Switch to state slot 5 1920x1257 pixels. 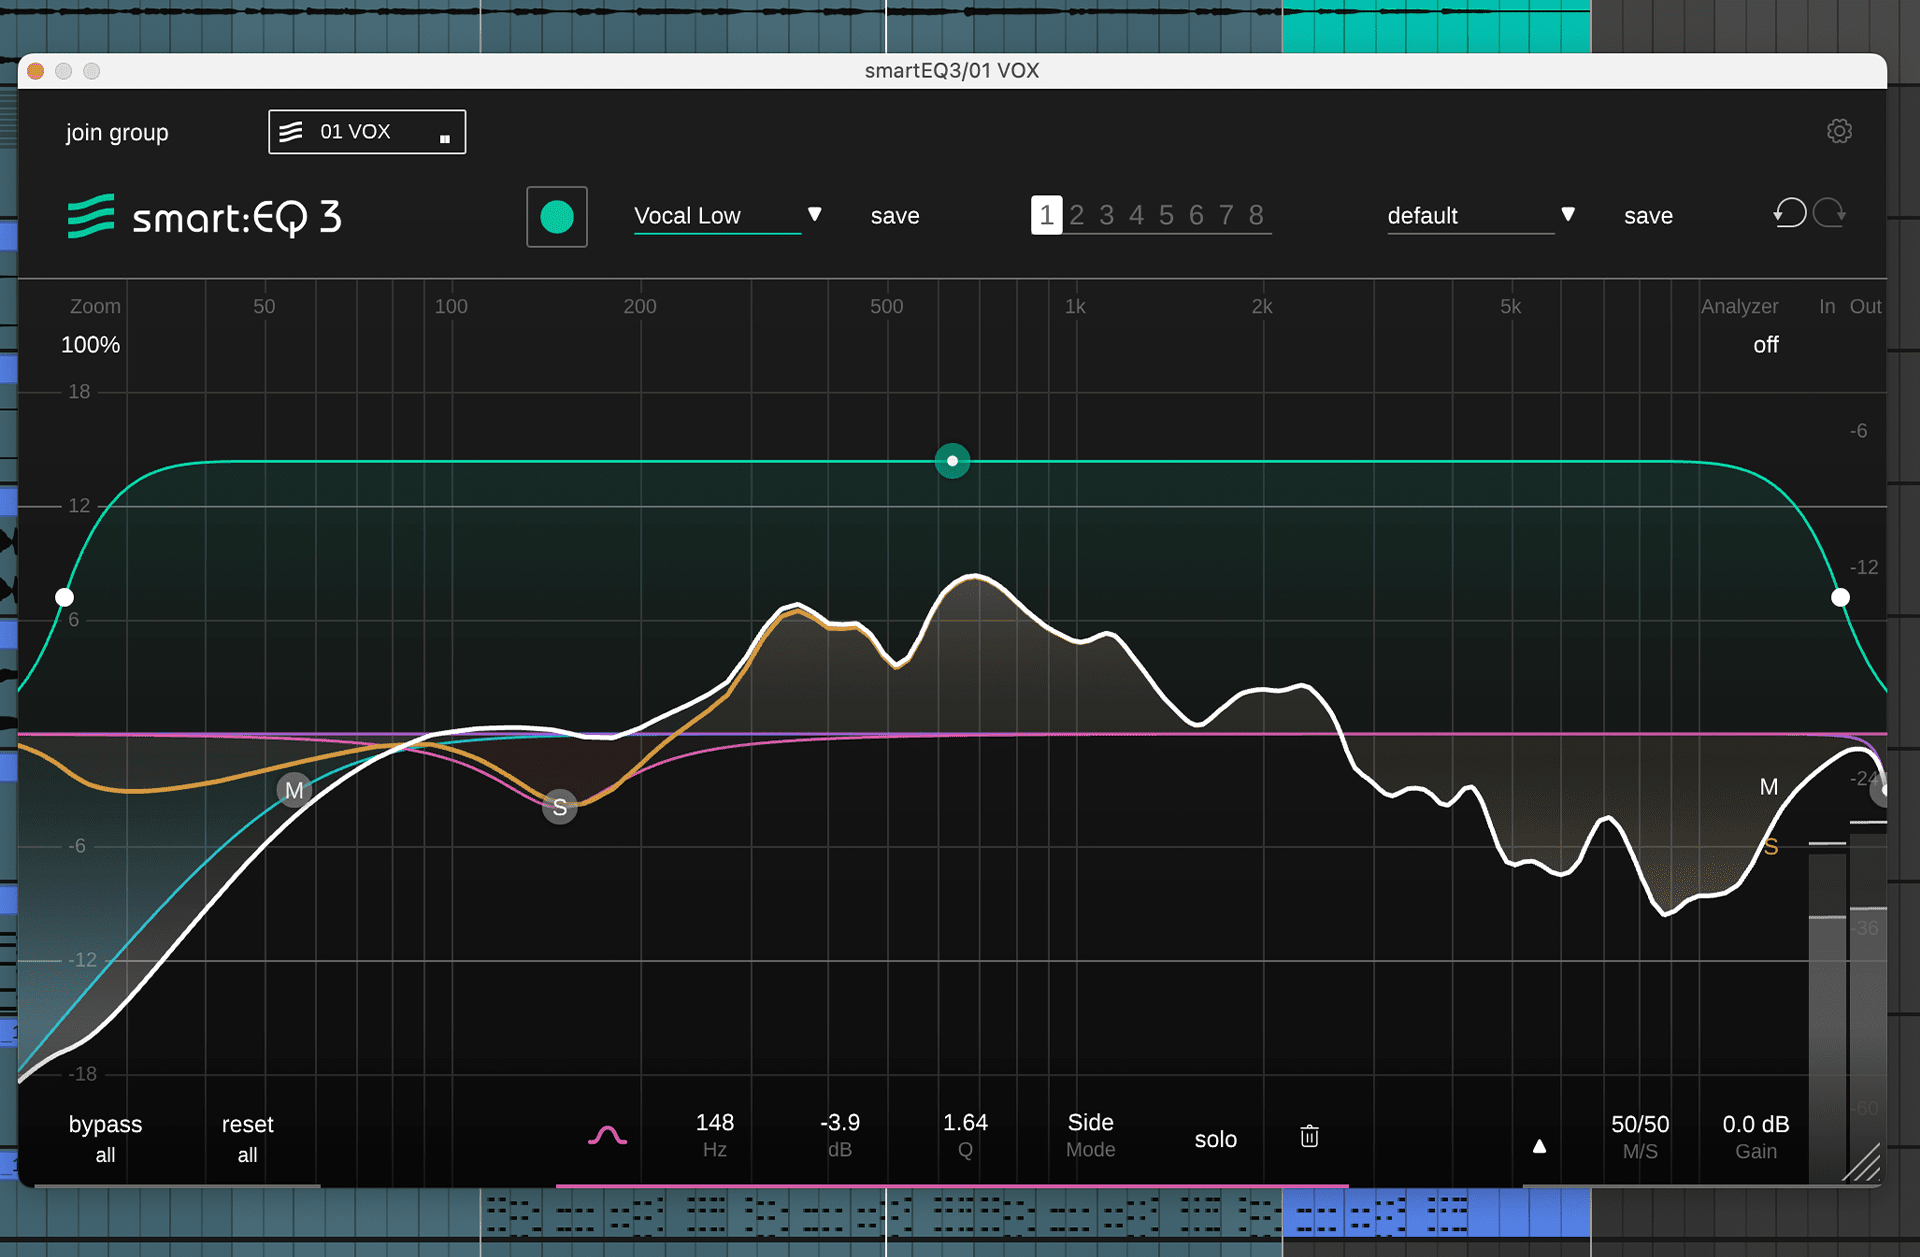click(1167, 215)
